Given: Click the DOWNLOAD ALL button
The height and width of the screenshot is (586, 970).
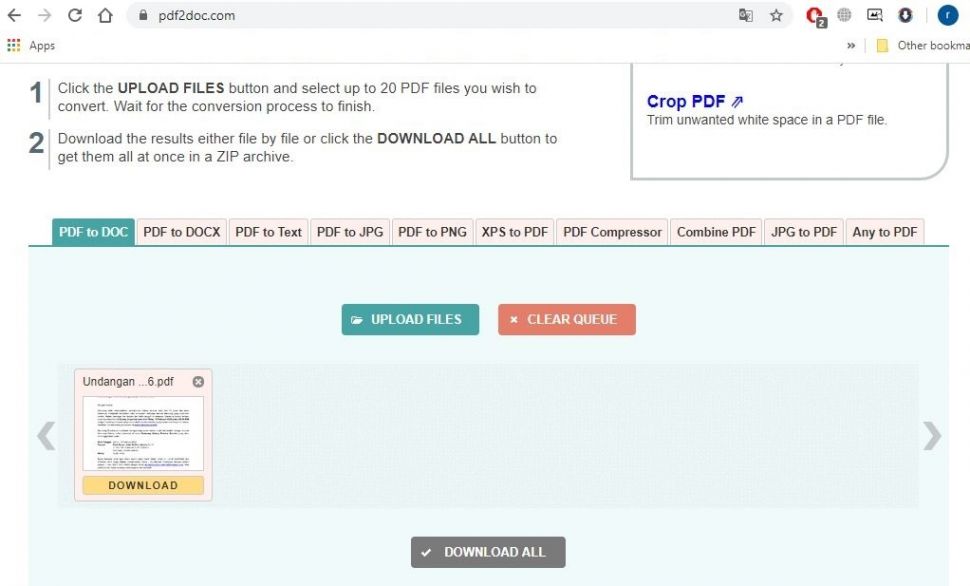Looking at the screenshot, I should (488, 552).
